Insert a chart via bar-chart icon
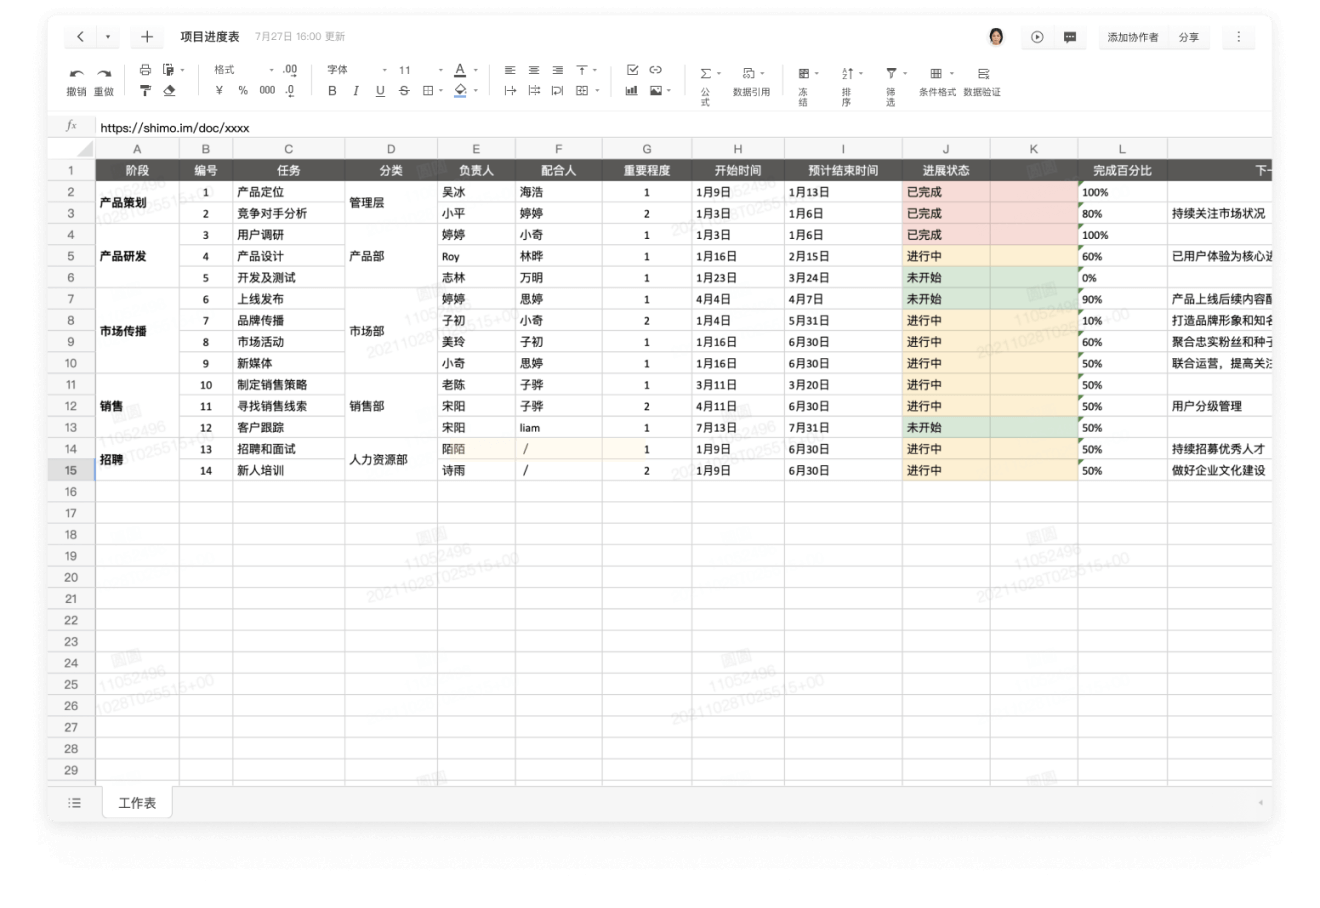The height and width of the screenshot is (908, 1320). pyautogui.click(x=632, y=90)
